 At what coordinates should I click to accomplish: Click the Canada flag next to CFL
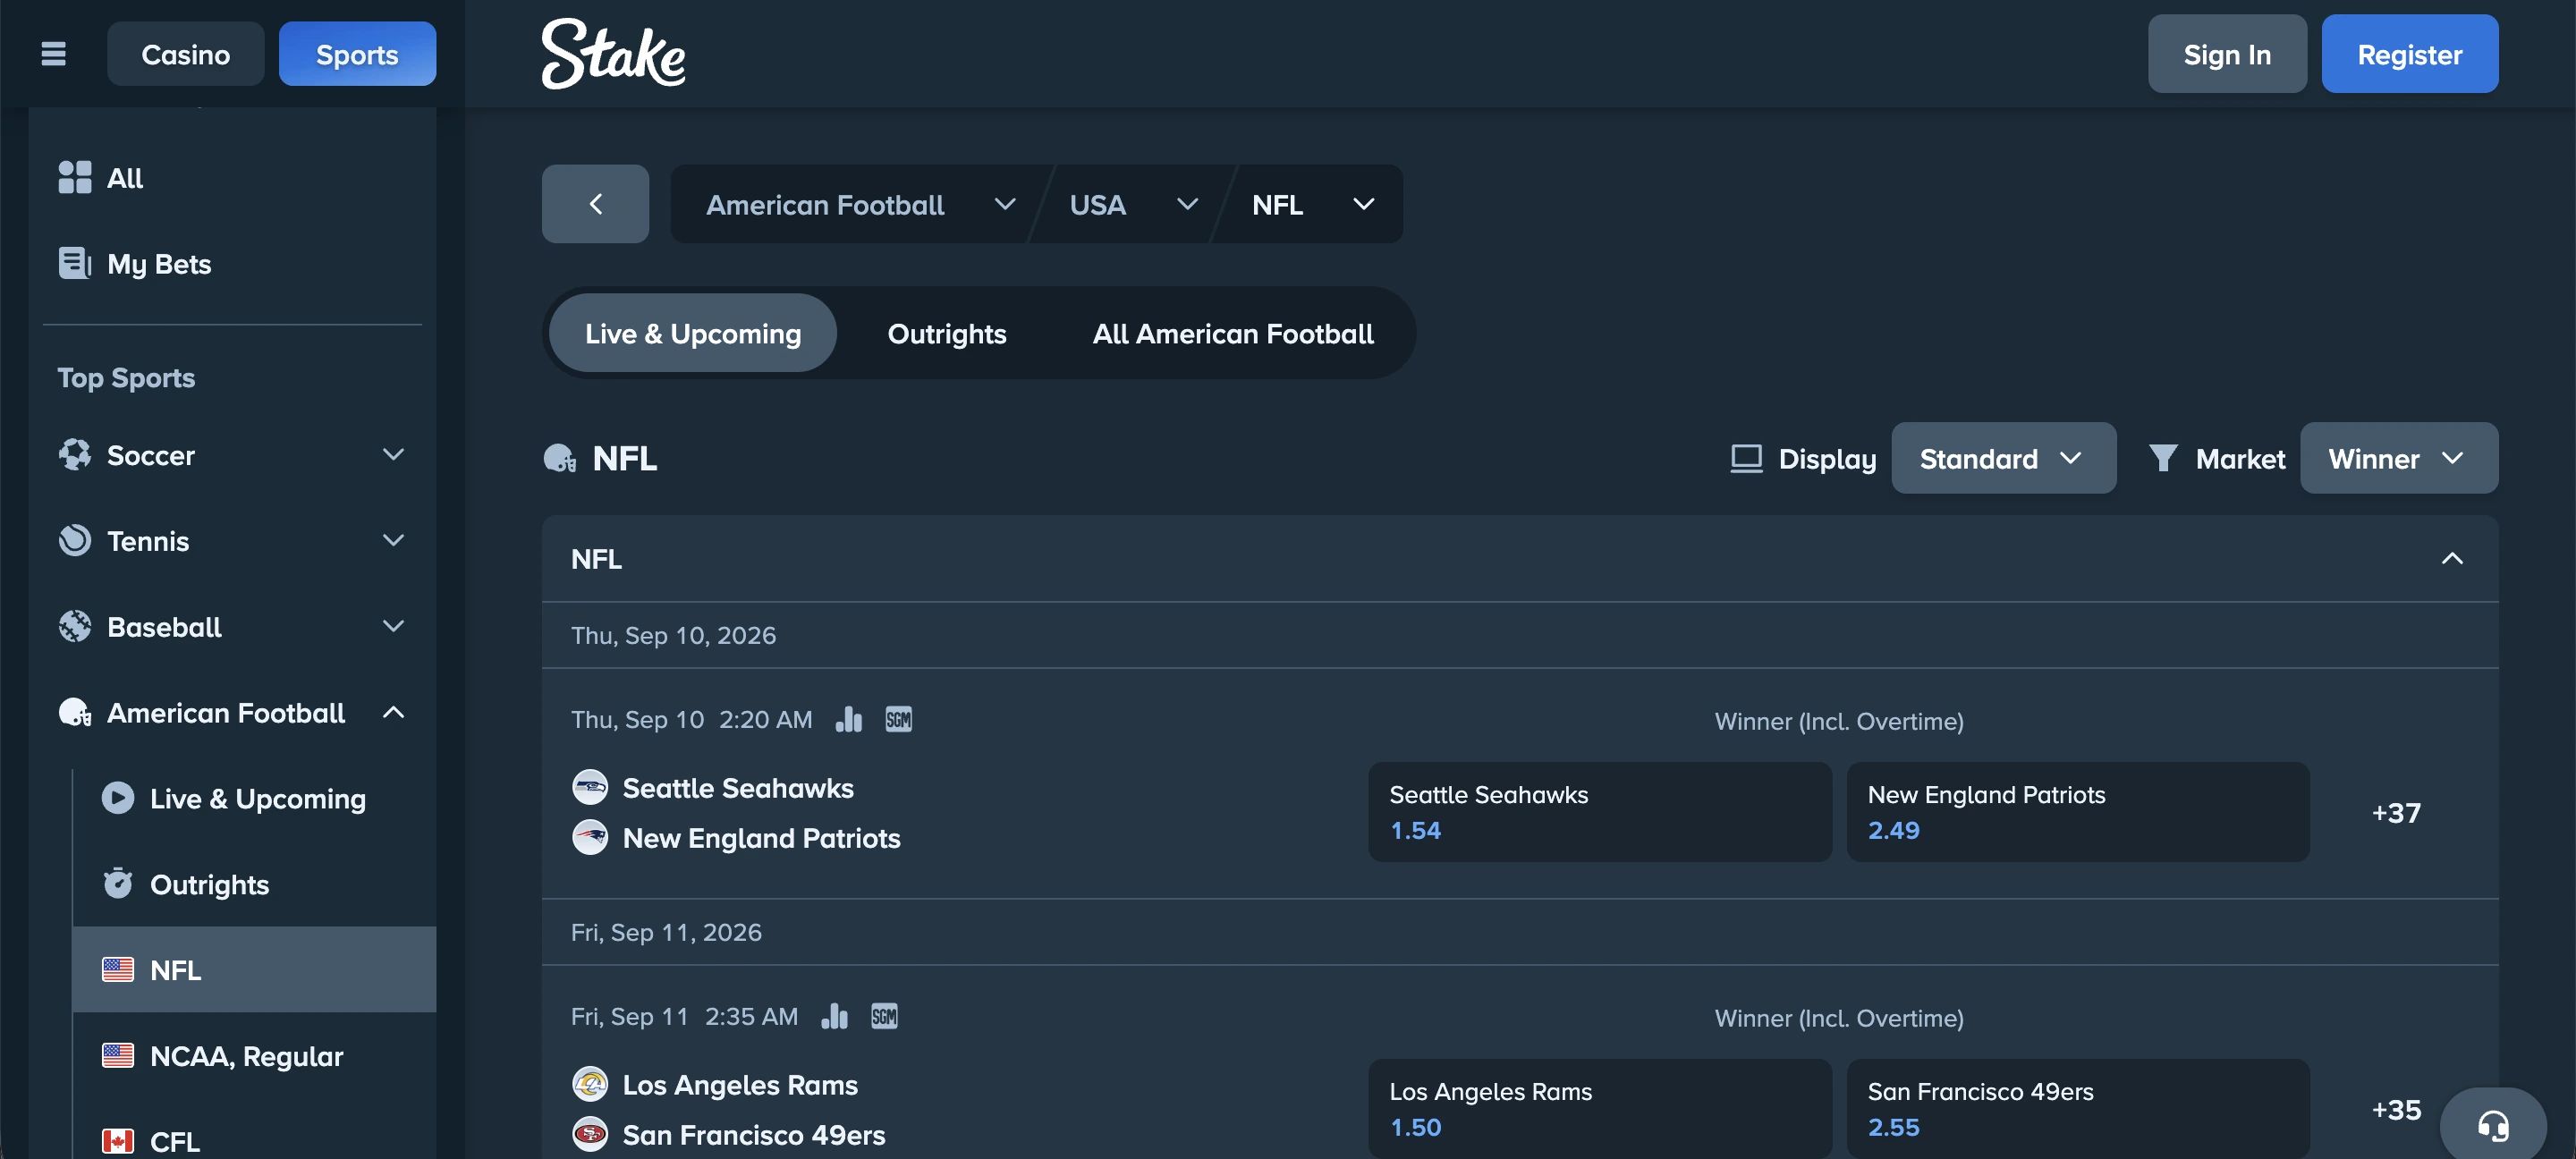tap(118, 1141)
